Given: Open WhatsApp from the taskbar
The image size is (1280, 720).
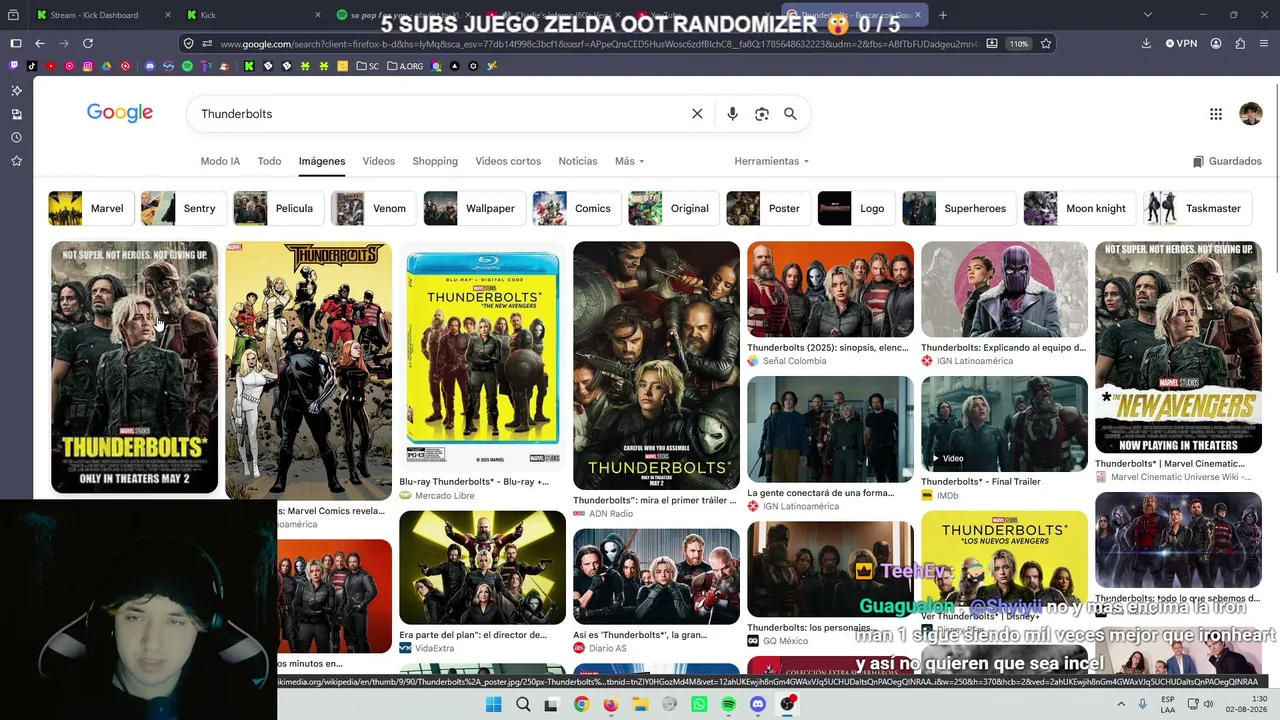Looking at the screenshot, I should (x=699, y=705).
